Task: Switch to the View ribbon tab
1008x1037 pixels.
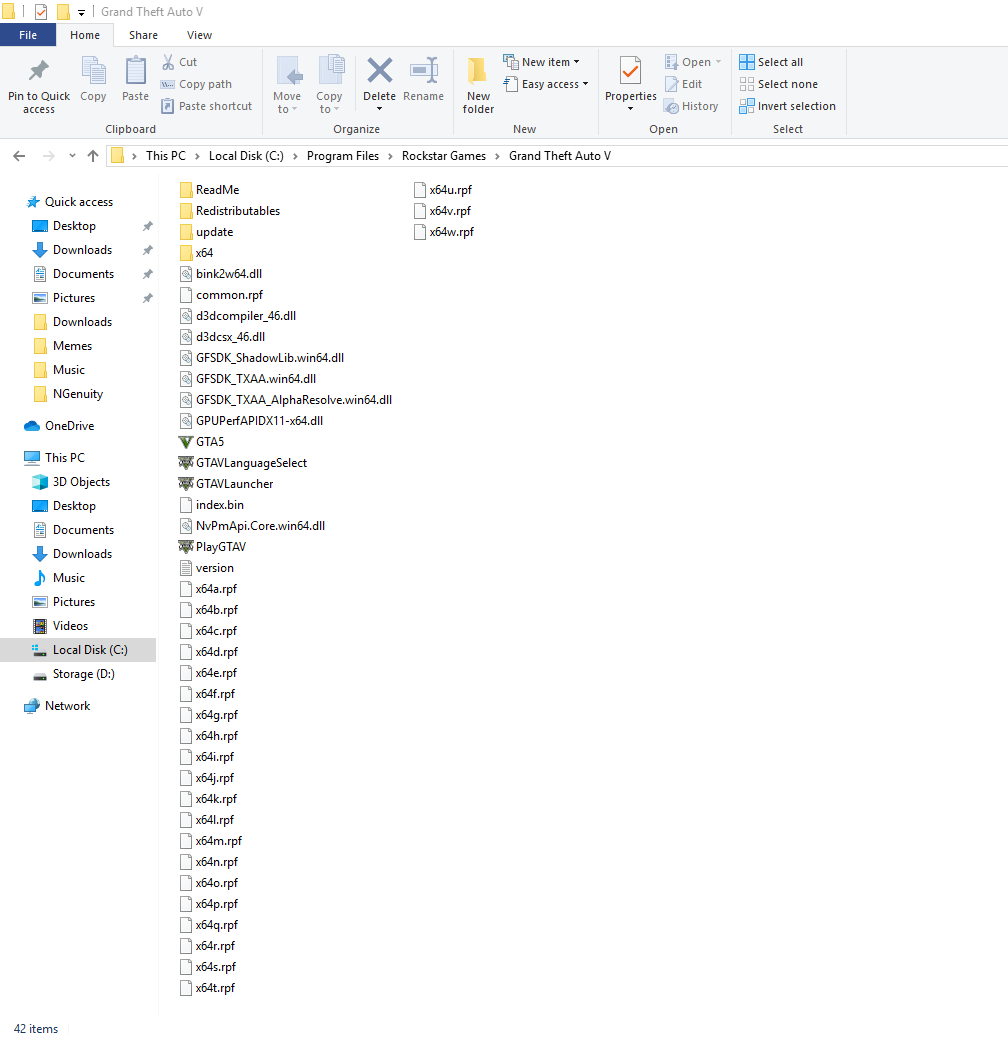Action: point(199,35)
